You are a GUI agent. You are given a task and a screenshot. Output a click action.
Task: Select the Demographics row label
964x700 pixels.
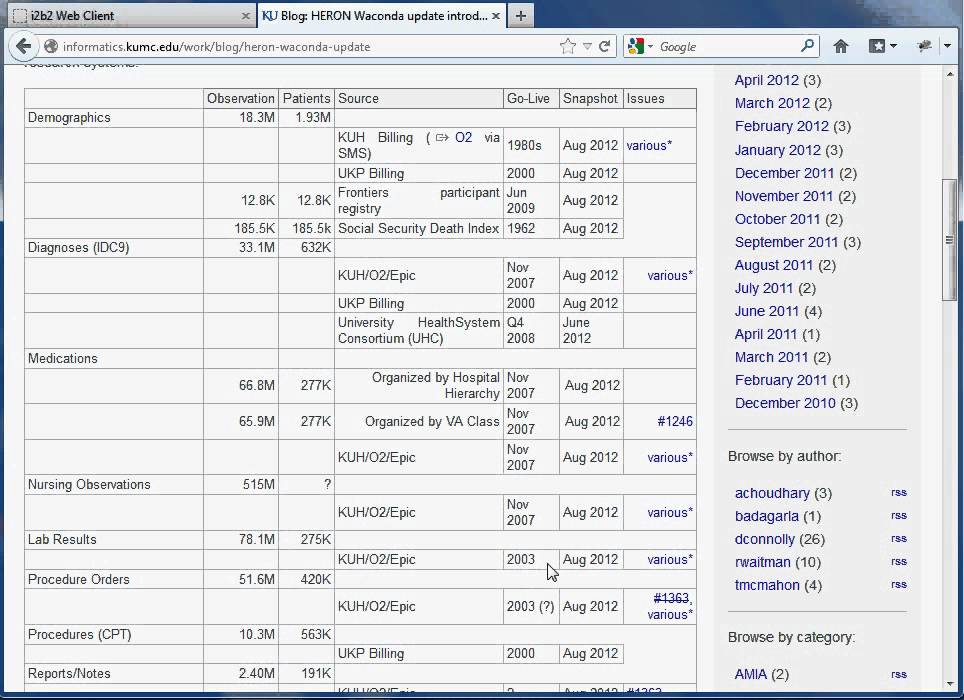click(x=69, y=118)
